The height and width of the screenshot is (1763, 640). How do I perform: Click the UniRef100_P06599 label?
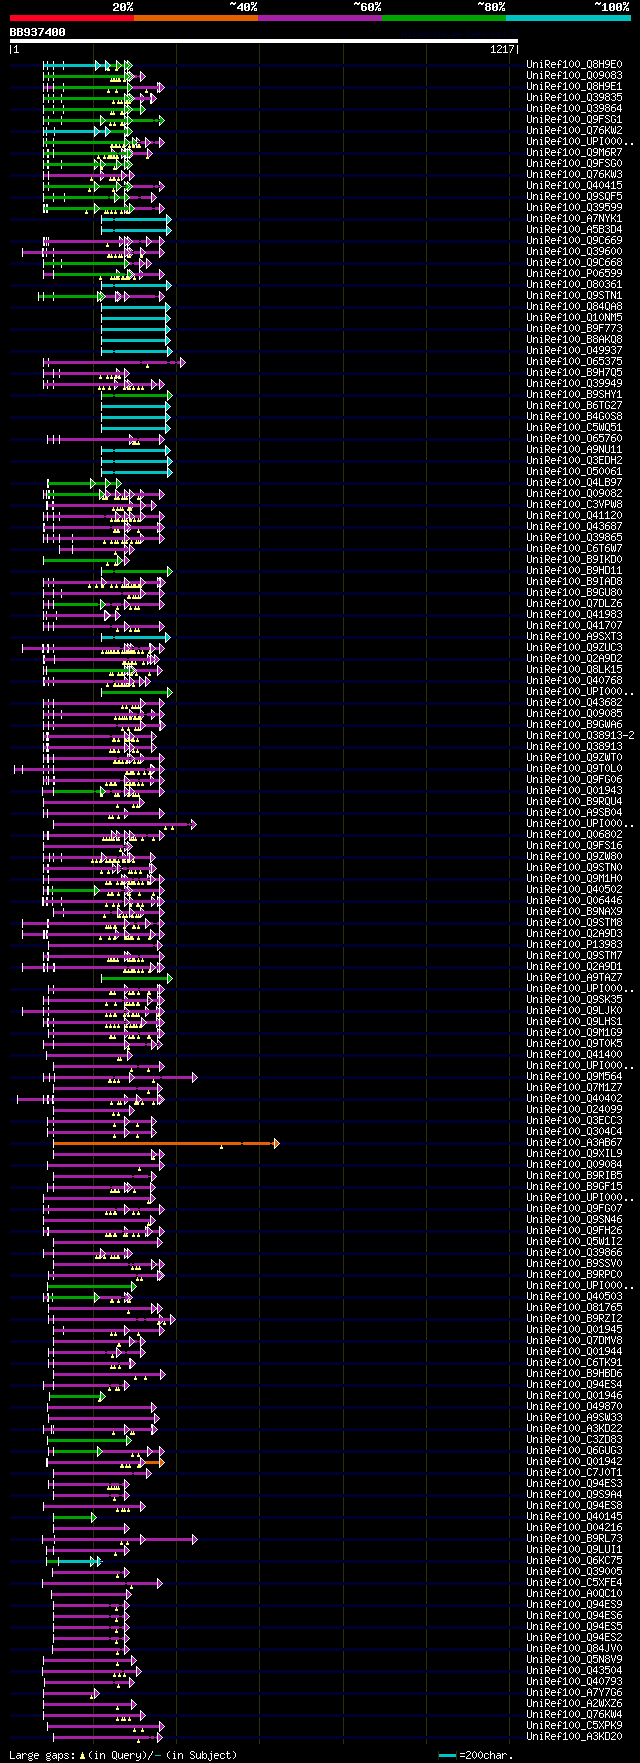[x=574, y=274]
